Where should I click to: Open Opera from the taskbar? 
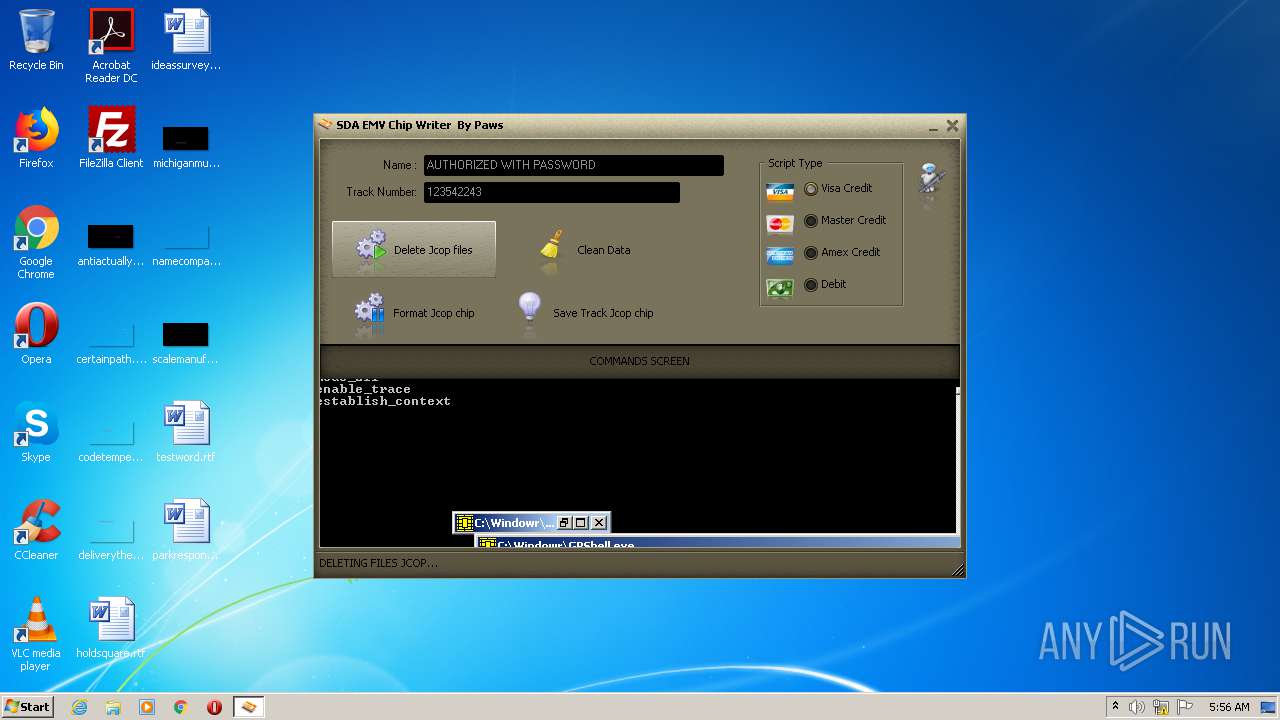[214, 707]
